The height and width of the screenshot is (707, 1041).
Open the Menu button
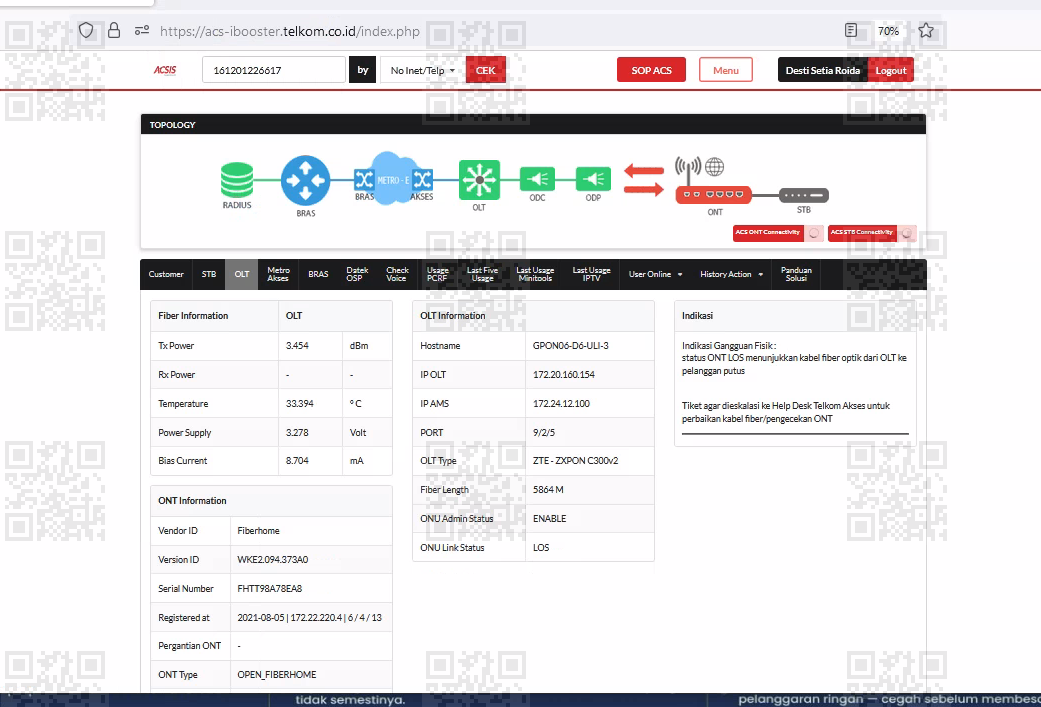coord(726,70)
